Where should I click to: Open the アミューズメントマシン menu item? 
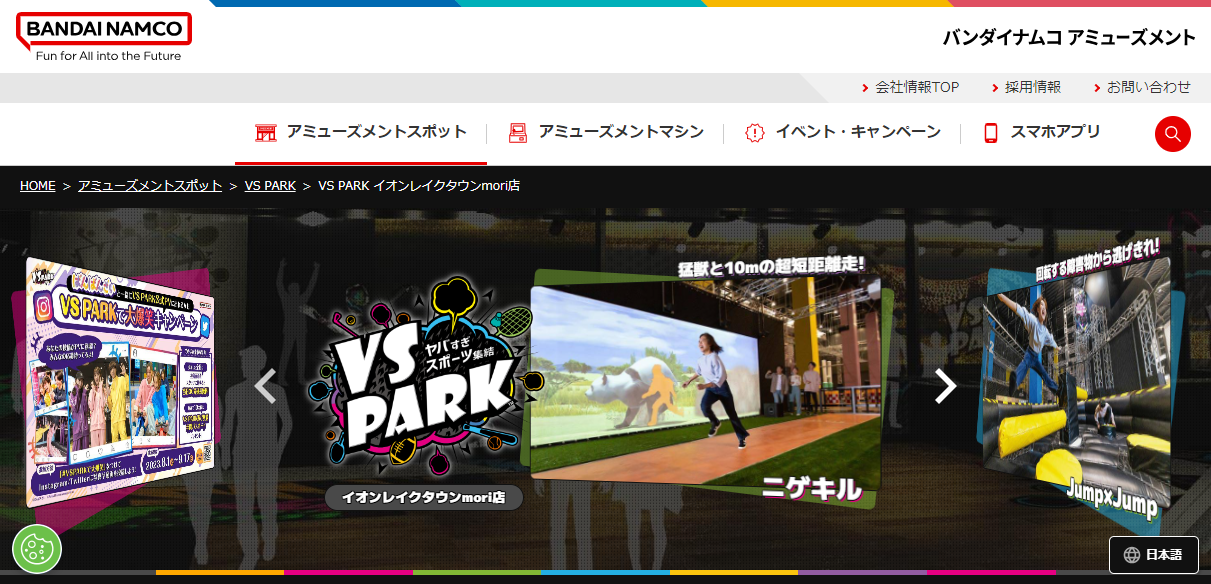620,132
